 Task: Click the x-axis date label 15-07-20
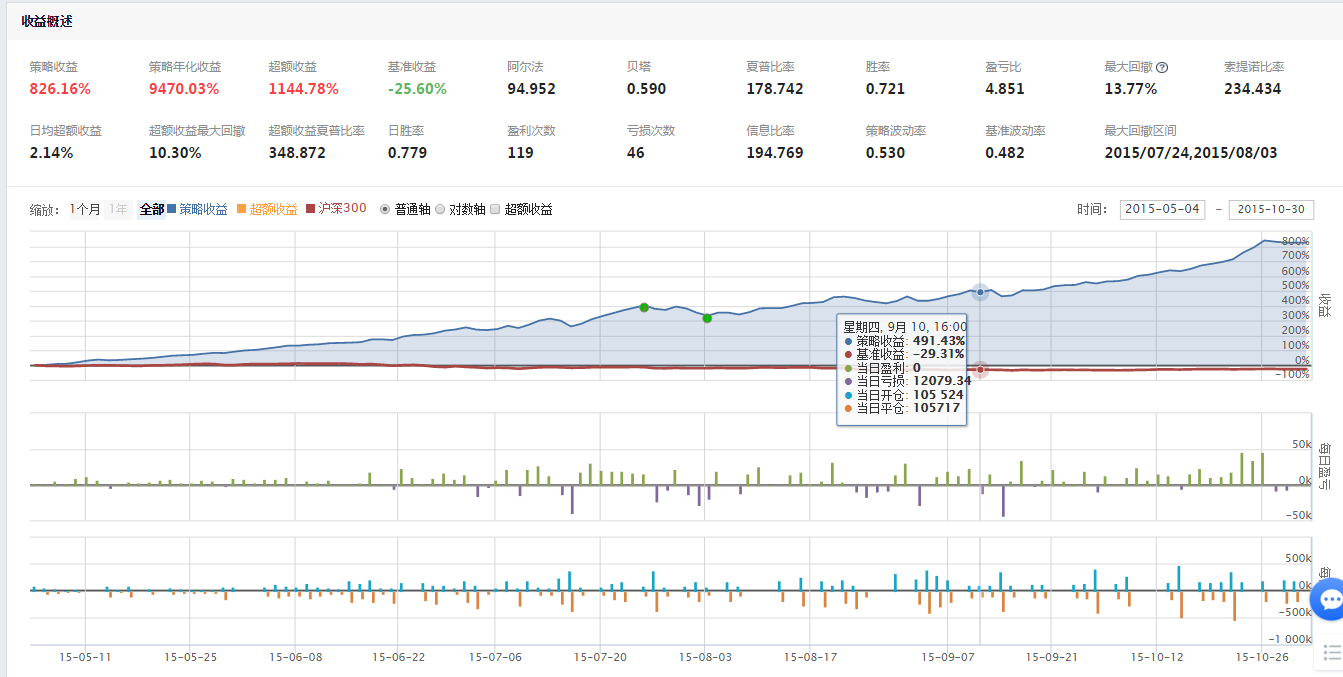click(x=599, y=657)
